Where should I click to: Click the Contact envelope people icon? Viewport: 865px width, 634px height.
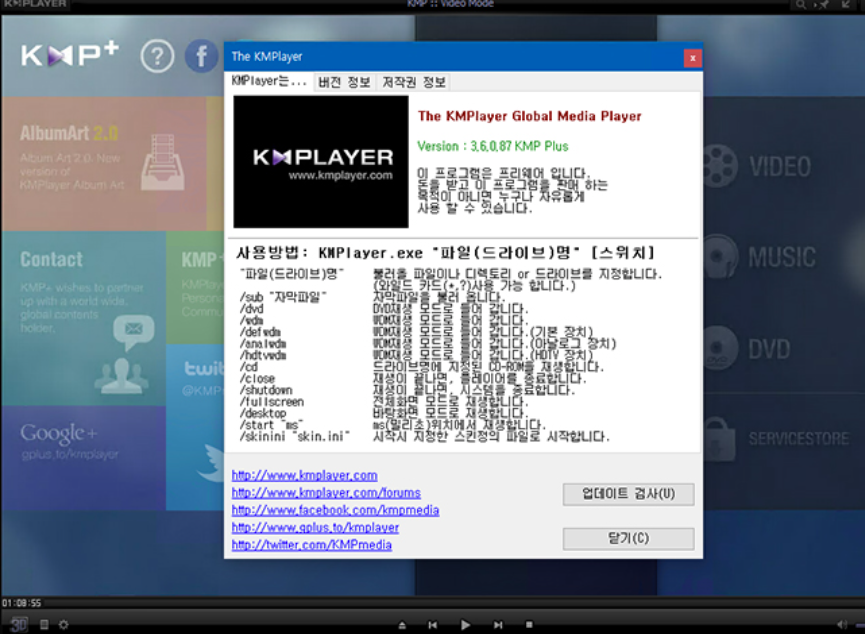(x=125, y=354)
